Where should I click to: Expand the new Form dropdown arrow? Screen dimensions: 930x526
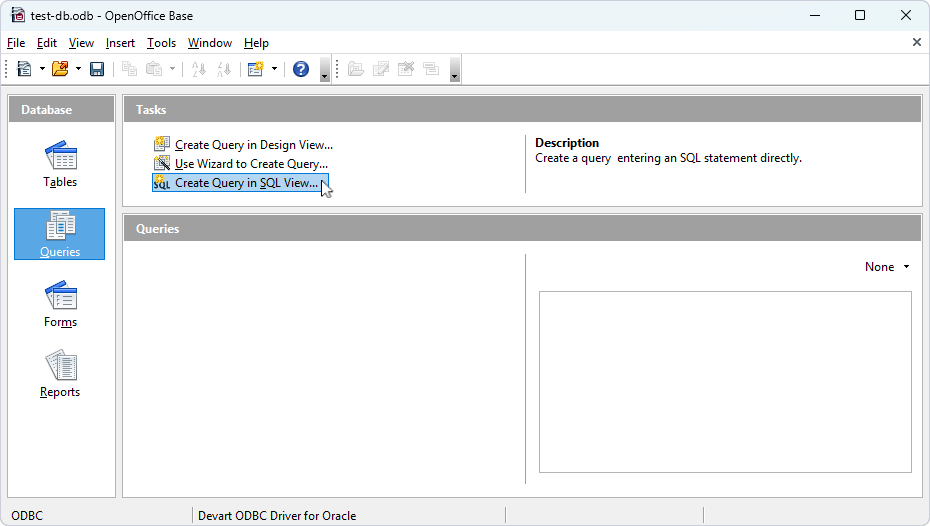click(274, 69)
